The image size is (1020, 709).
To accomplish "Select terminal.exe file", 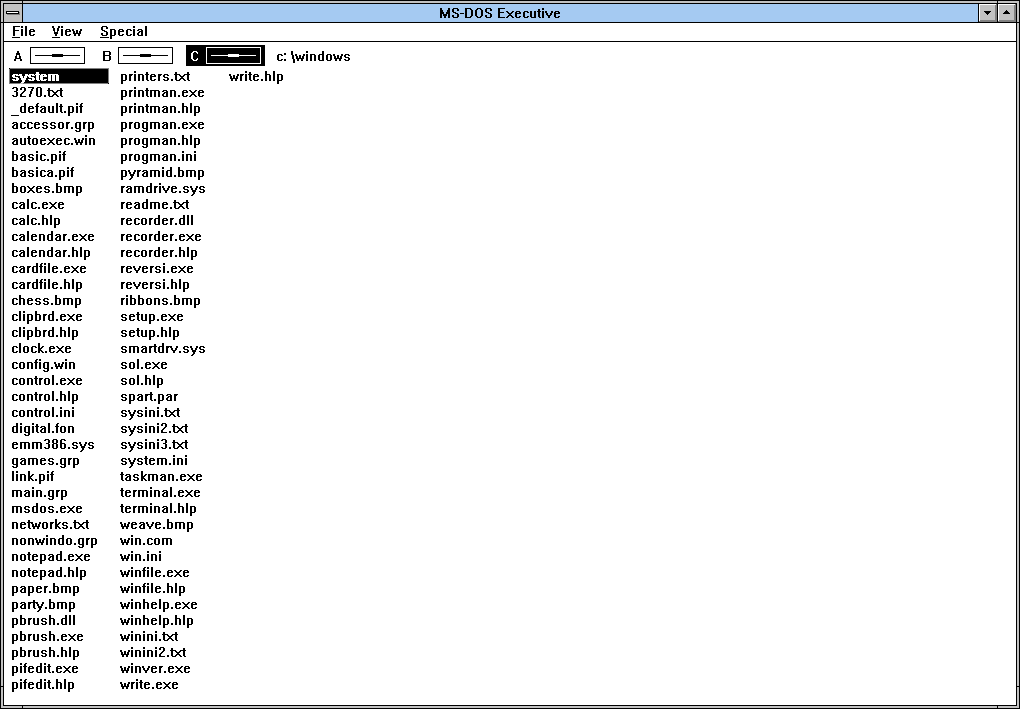I will pyautogui.click(x=160, y=492).
